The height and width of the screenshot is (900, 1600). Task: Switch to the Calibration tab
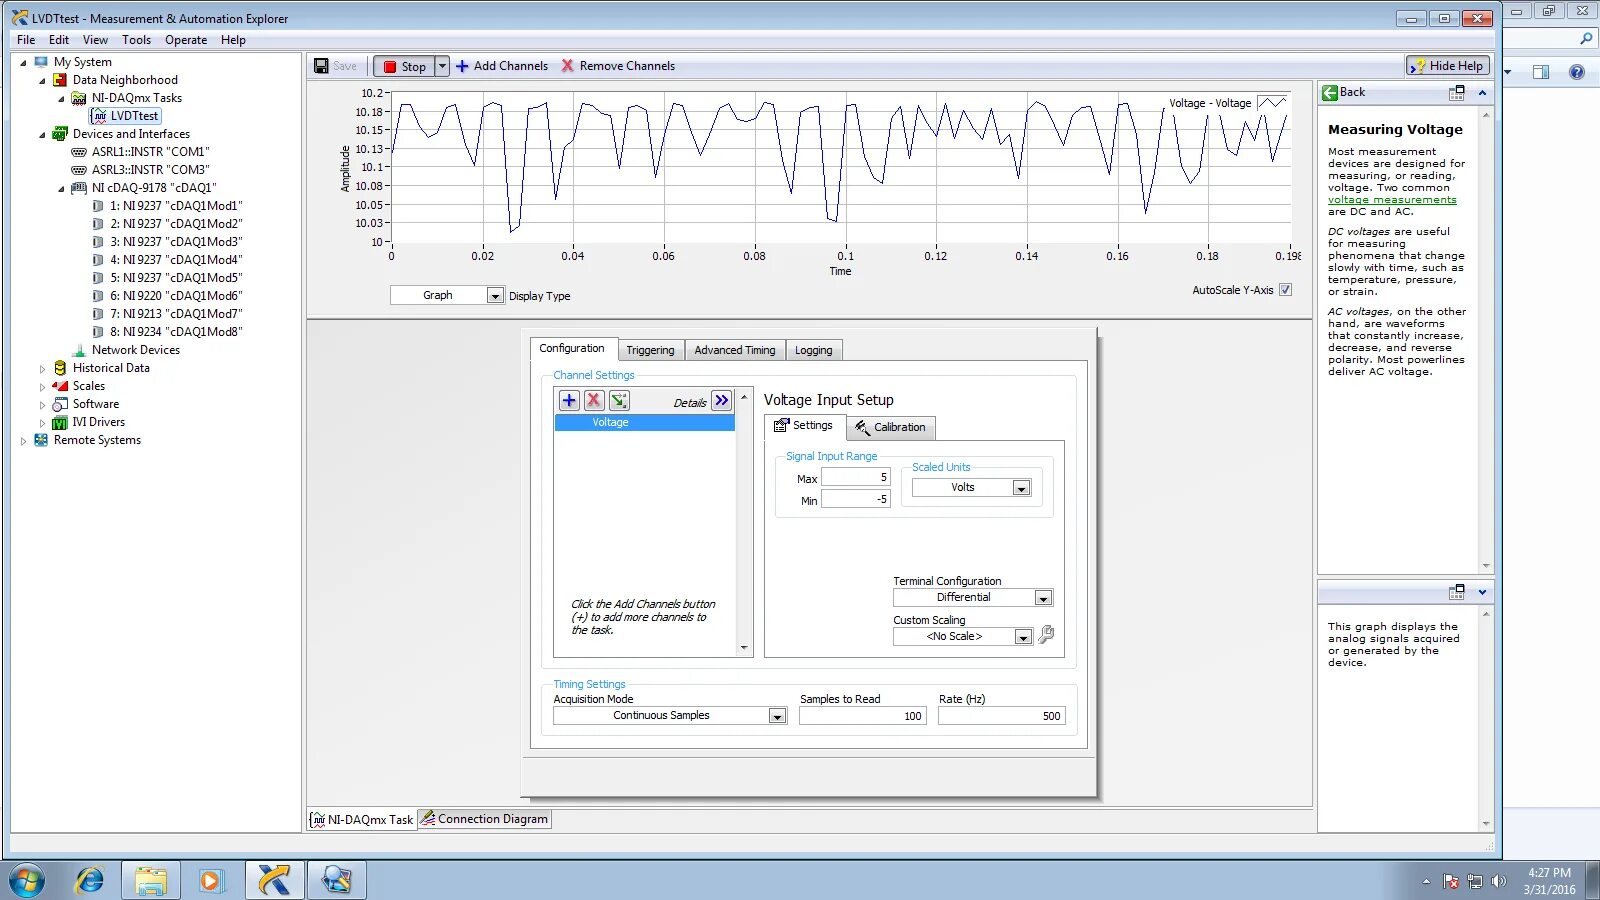[x=890, y=428]
